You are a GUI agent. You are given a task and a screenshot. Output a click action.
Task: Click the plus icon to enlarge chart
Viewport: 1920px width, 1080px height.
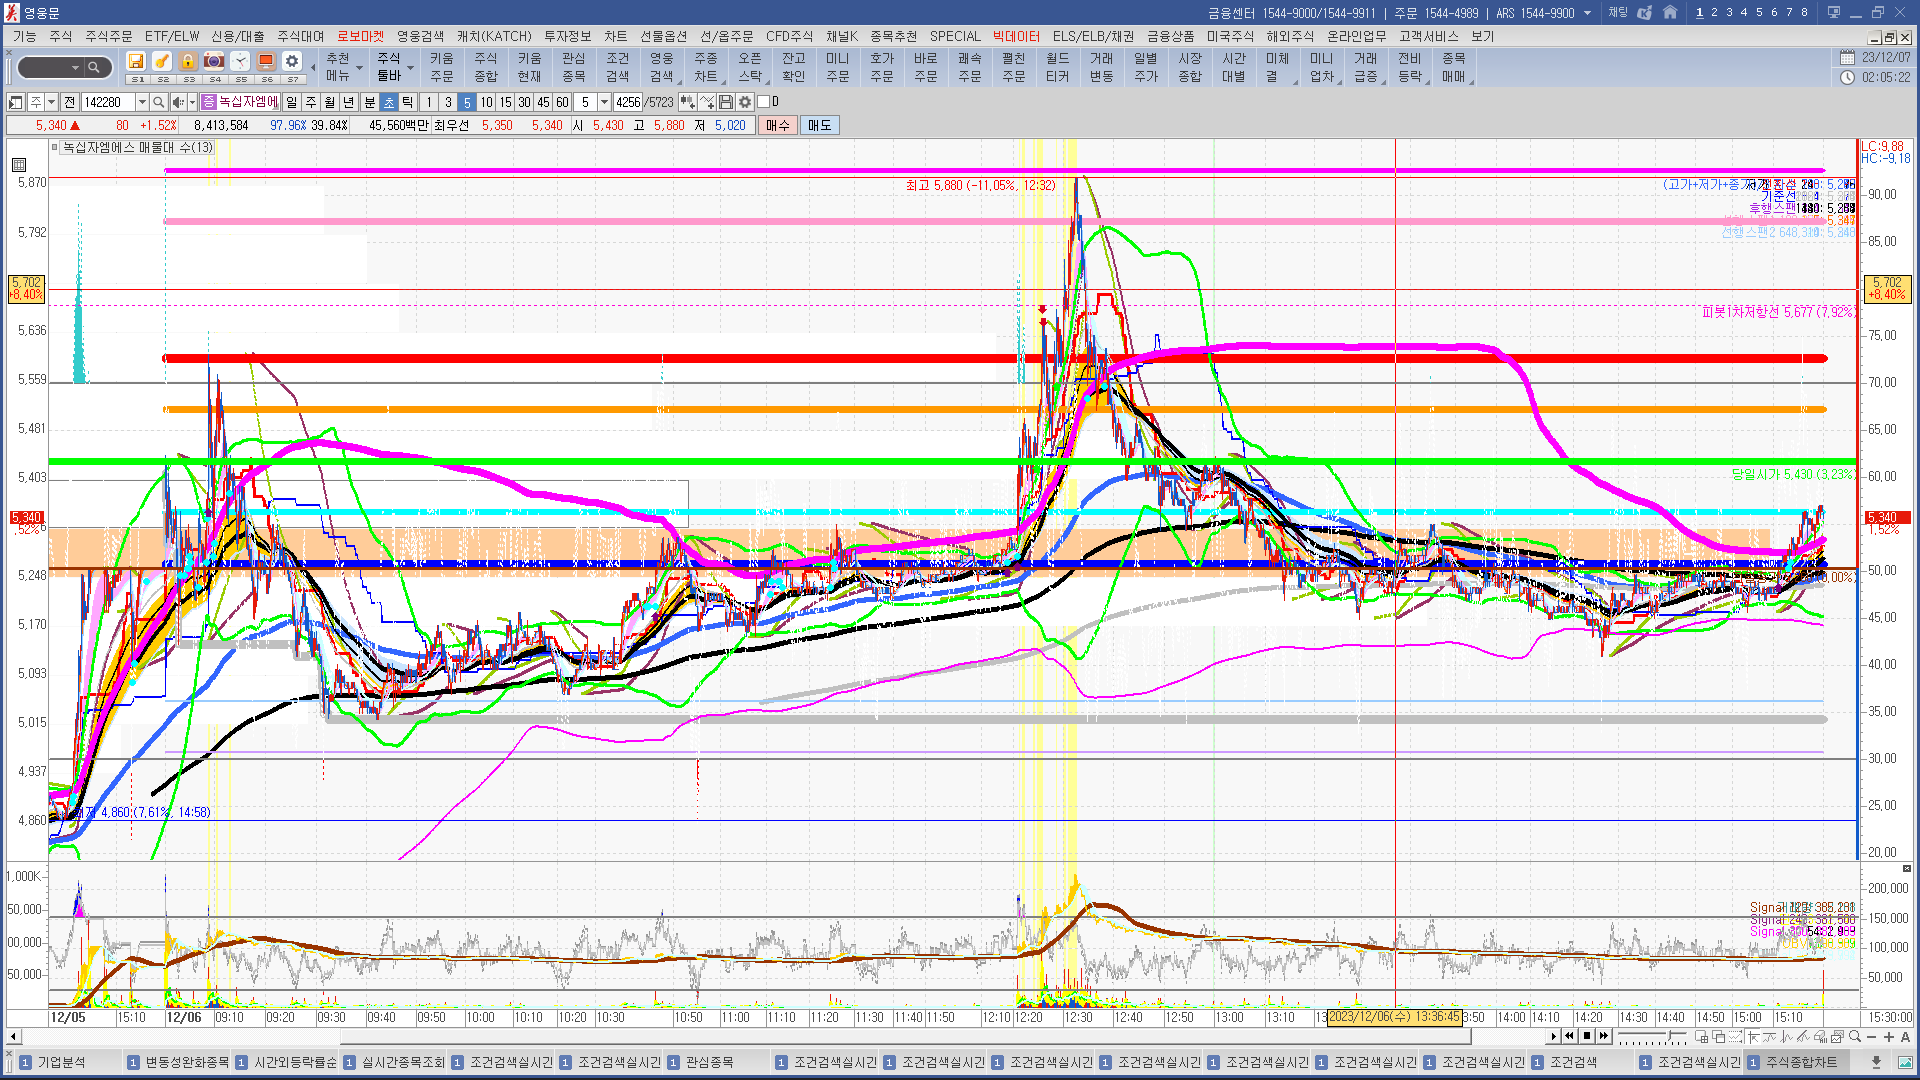coord(1888,1037)
